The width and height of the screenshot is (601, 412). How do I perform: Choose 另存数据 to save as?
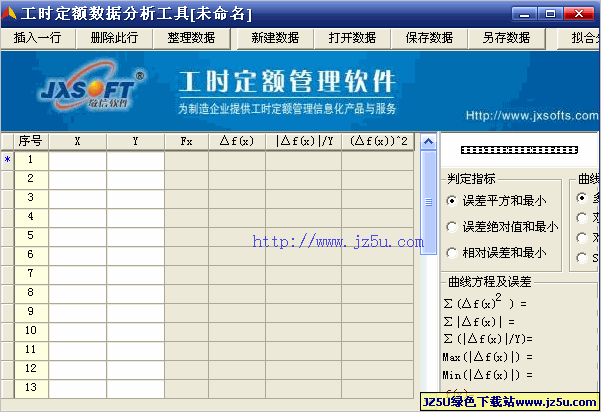pyautogui.click(x=506, y=38)
